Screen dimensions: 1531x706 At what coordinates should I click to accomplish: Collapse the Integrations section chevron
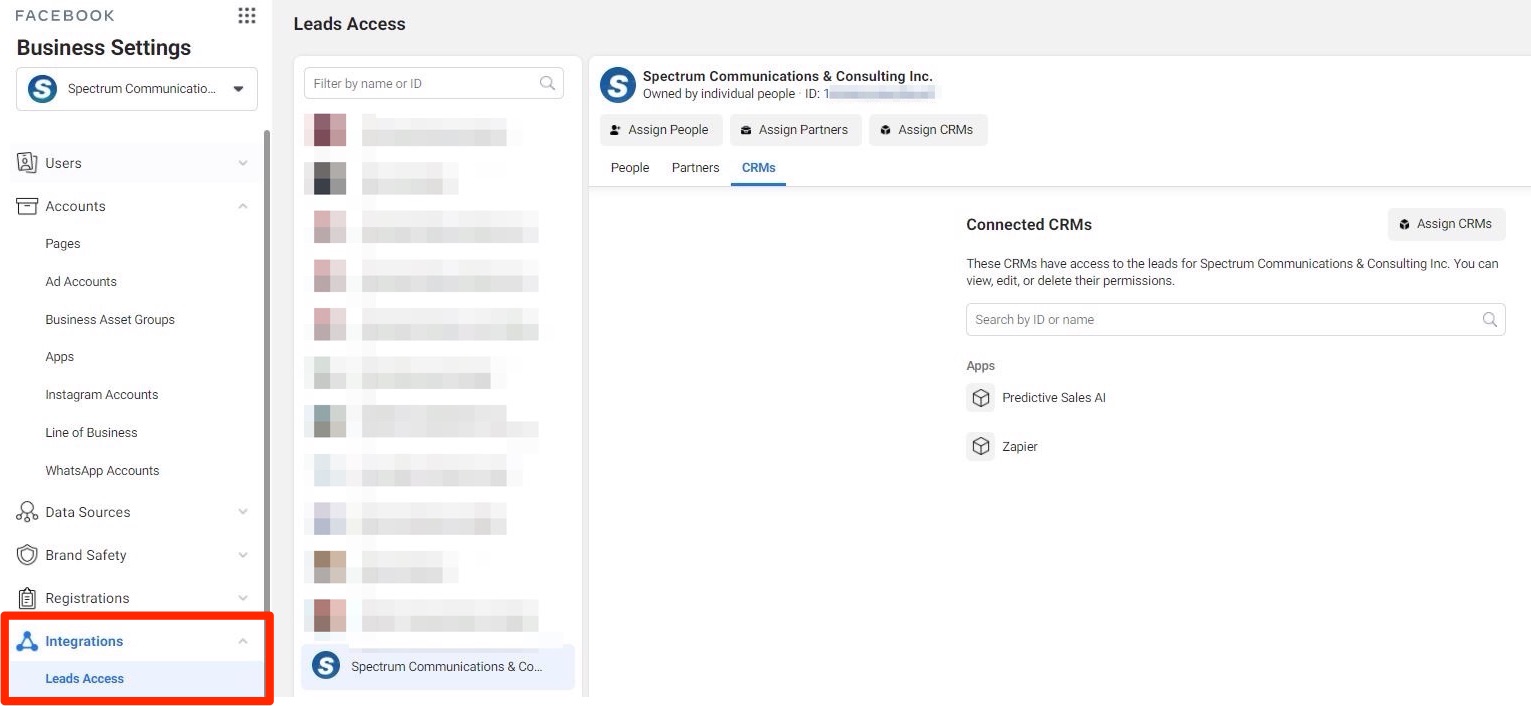243,641
